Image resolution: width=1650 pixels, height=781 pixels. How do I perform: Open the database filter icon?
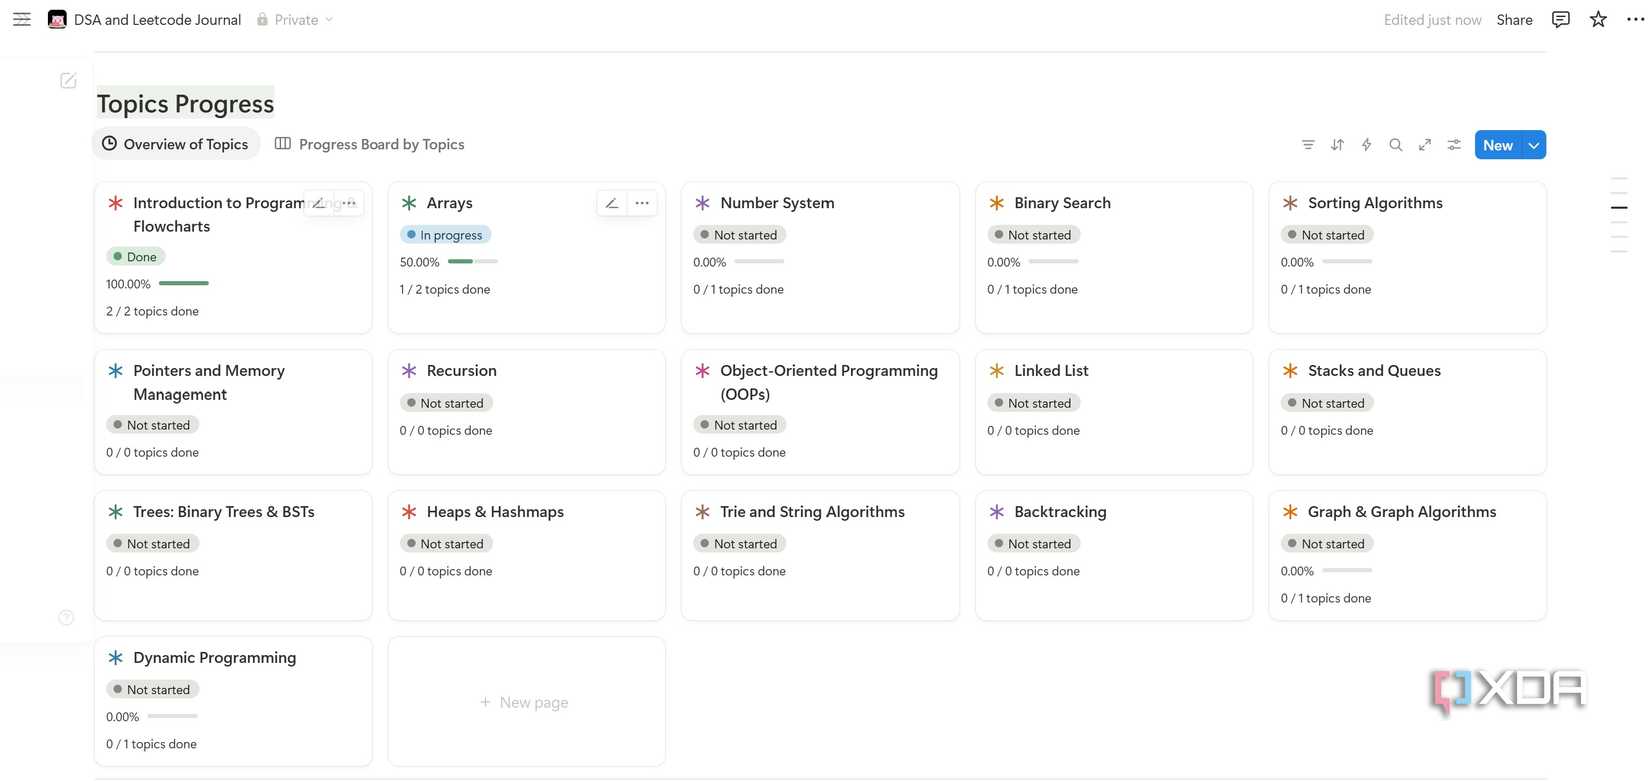[x=1308, y=145]
